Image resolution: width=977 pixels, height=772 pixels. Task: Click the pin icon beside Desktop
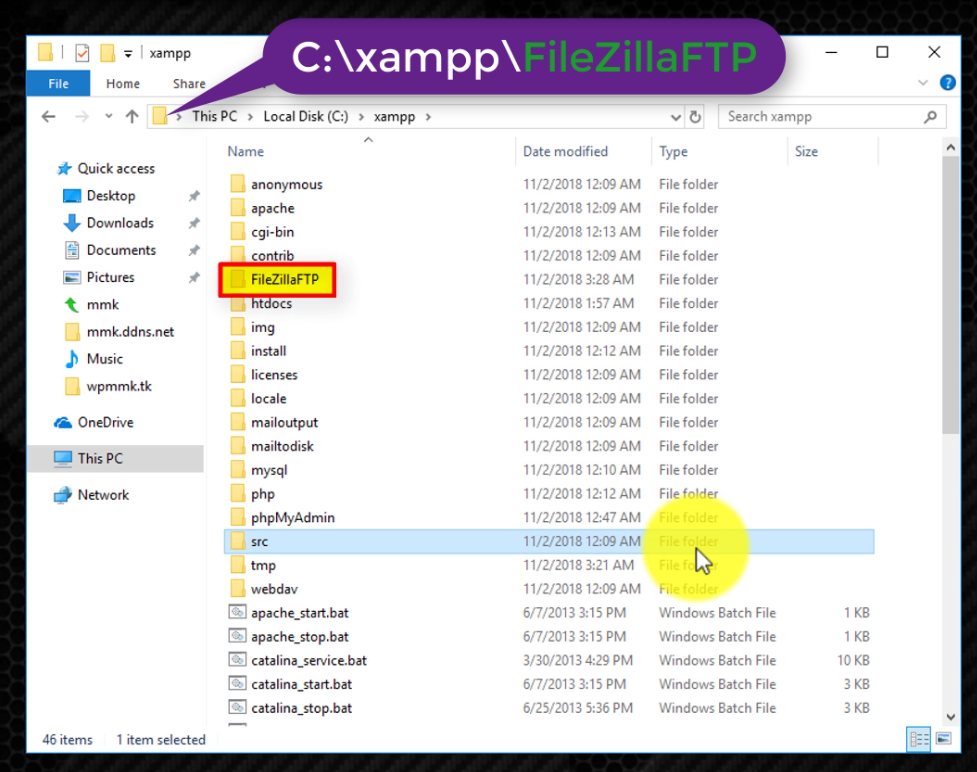(194, 196)
